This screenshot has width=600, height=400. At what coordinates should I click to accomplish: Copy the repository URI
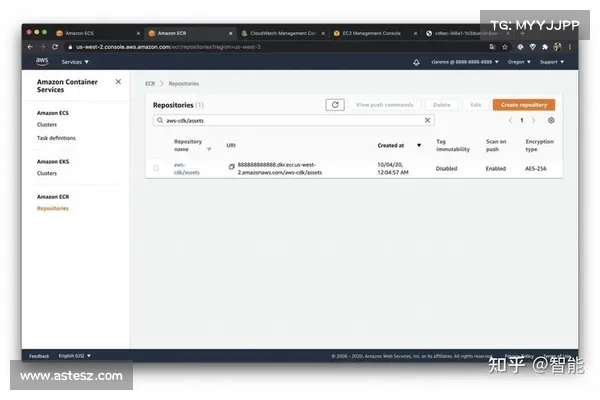(232, 167)
